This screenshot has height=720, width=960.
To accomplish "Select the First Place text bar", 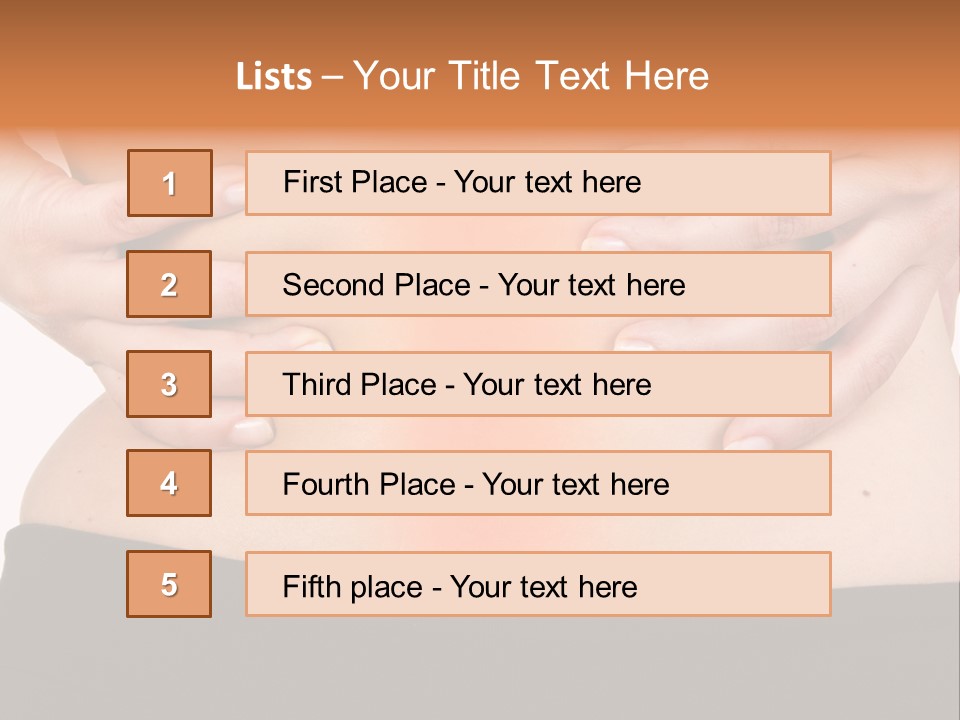I will point(538,183).
